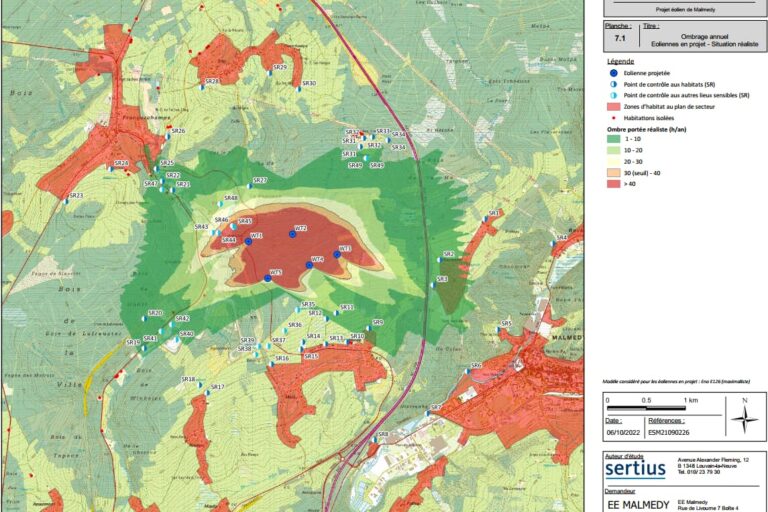The image size is (768, 512).
Task: Click the sertius logo
Action: [634, 469]
